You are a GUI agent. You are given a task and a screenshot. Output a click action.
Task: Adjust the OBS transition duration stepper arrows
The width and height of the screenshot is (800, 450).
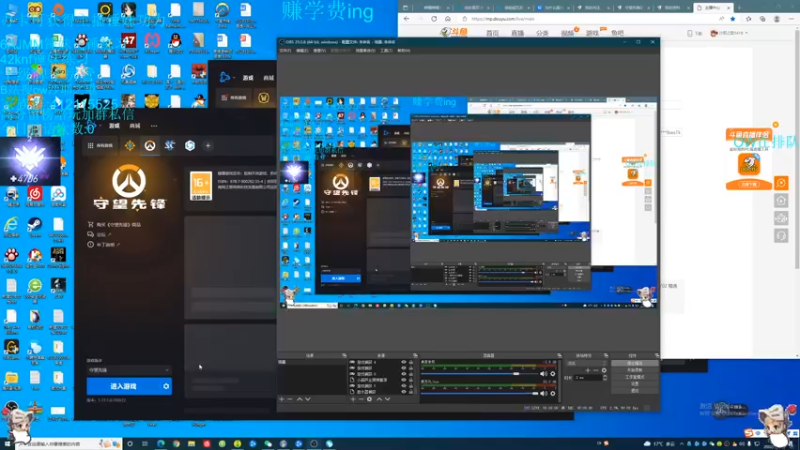coord(605,378)
